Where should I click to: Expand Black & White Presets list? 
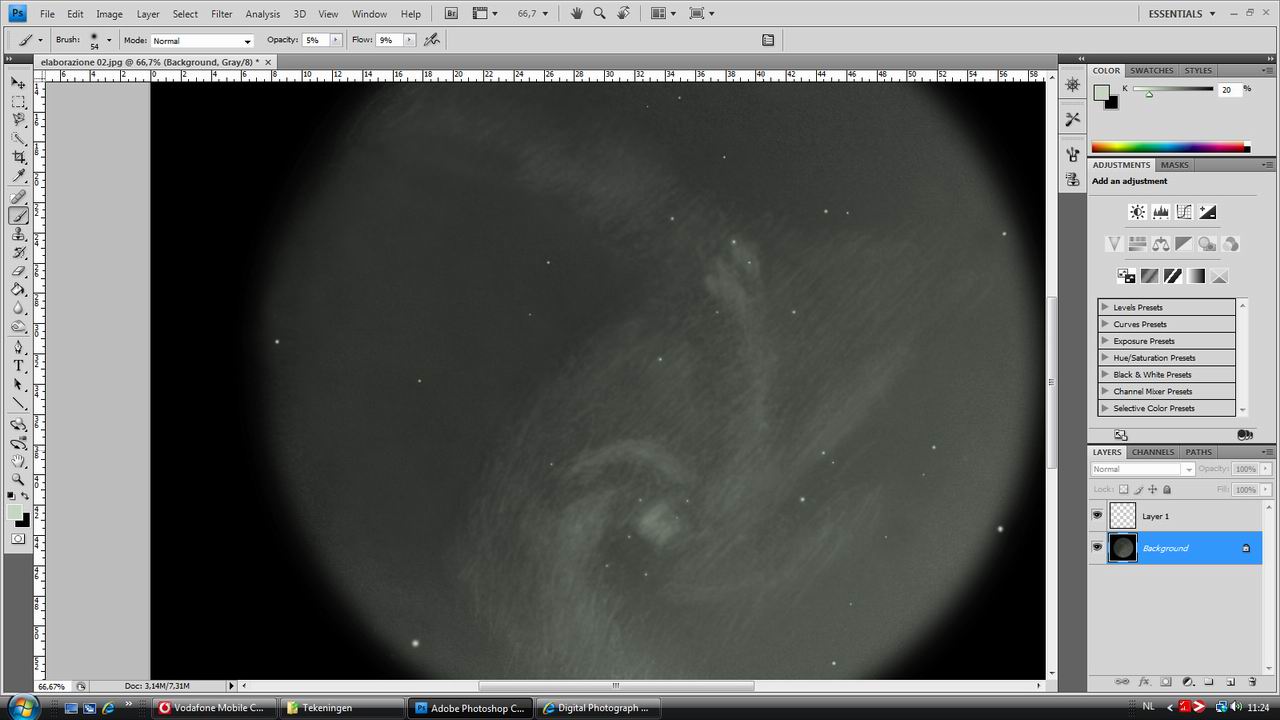pos(1105,375)
